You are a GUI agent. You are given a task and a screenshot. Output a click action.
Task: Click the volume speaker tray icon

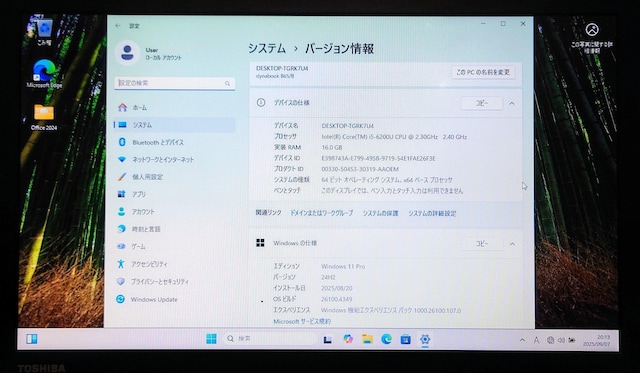[561, 340]
